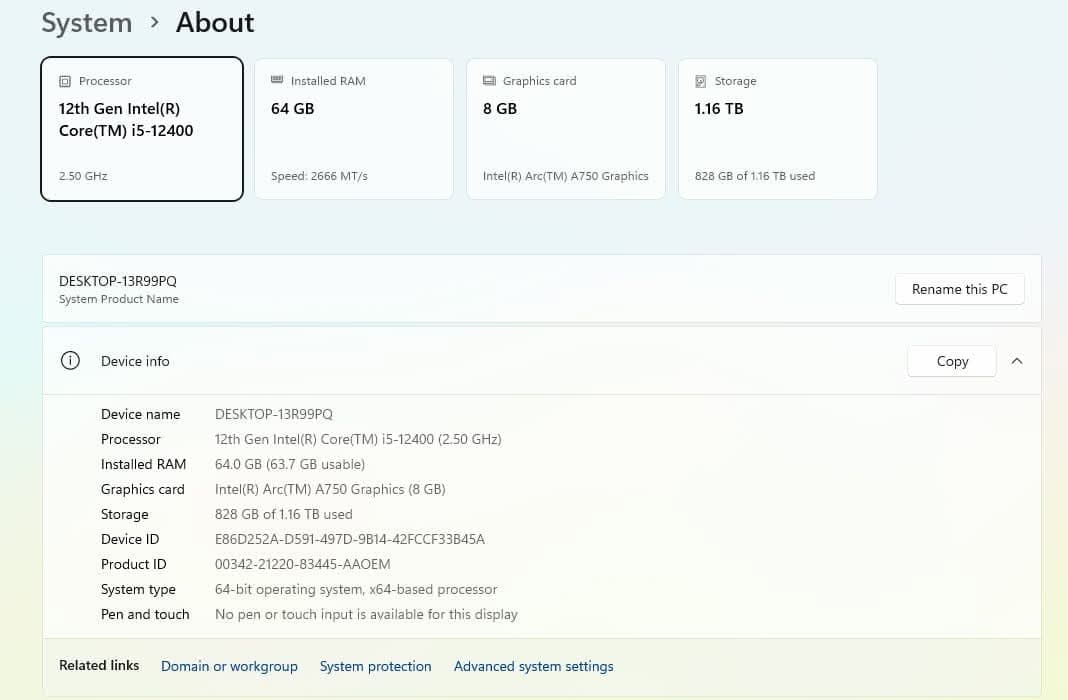Click the Device info circle icon
The image size is (1068, 700).
click(70, 360)
